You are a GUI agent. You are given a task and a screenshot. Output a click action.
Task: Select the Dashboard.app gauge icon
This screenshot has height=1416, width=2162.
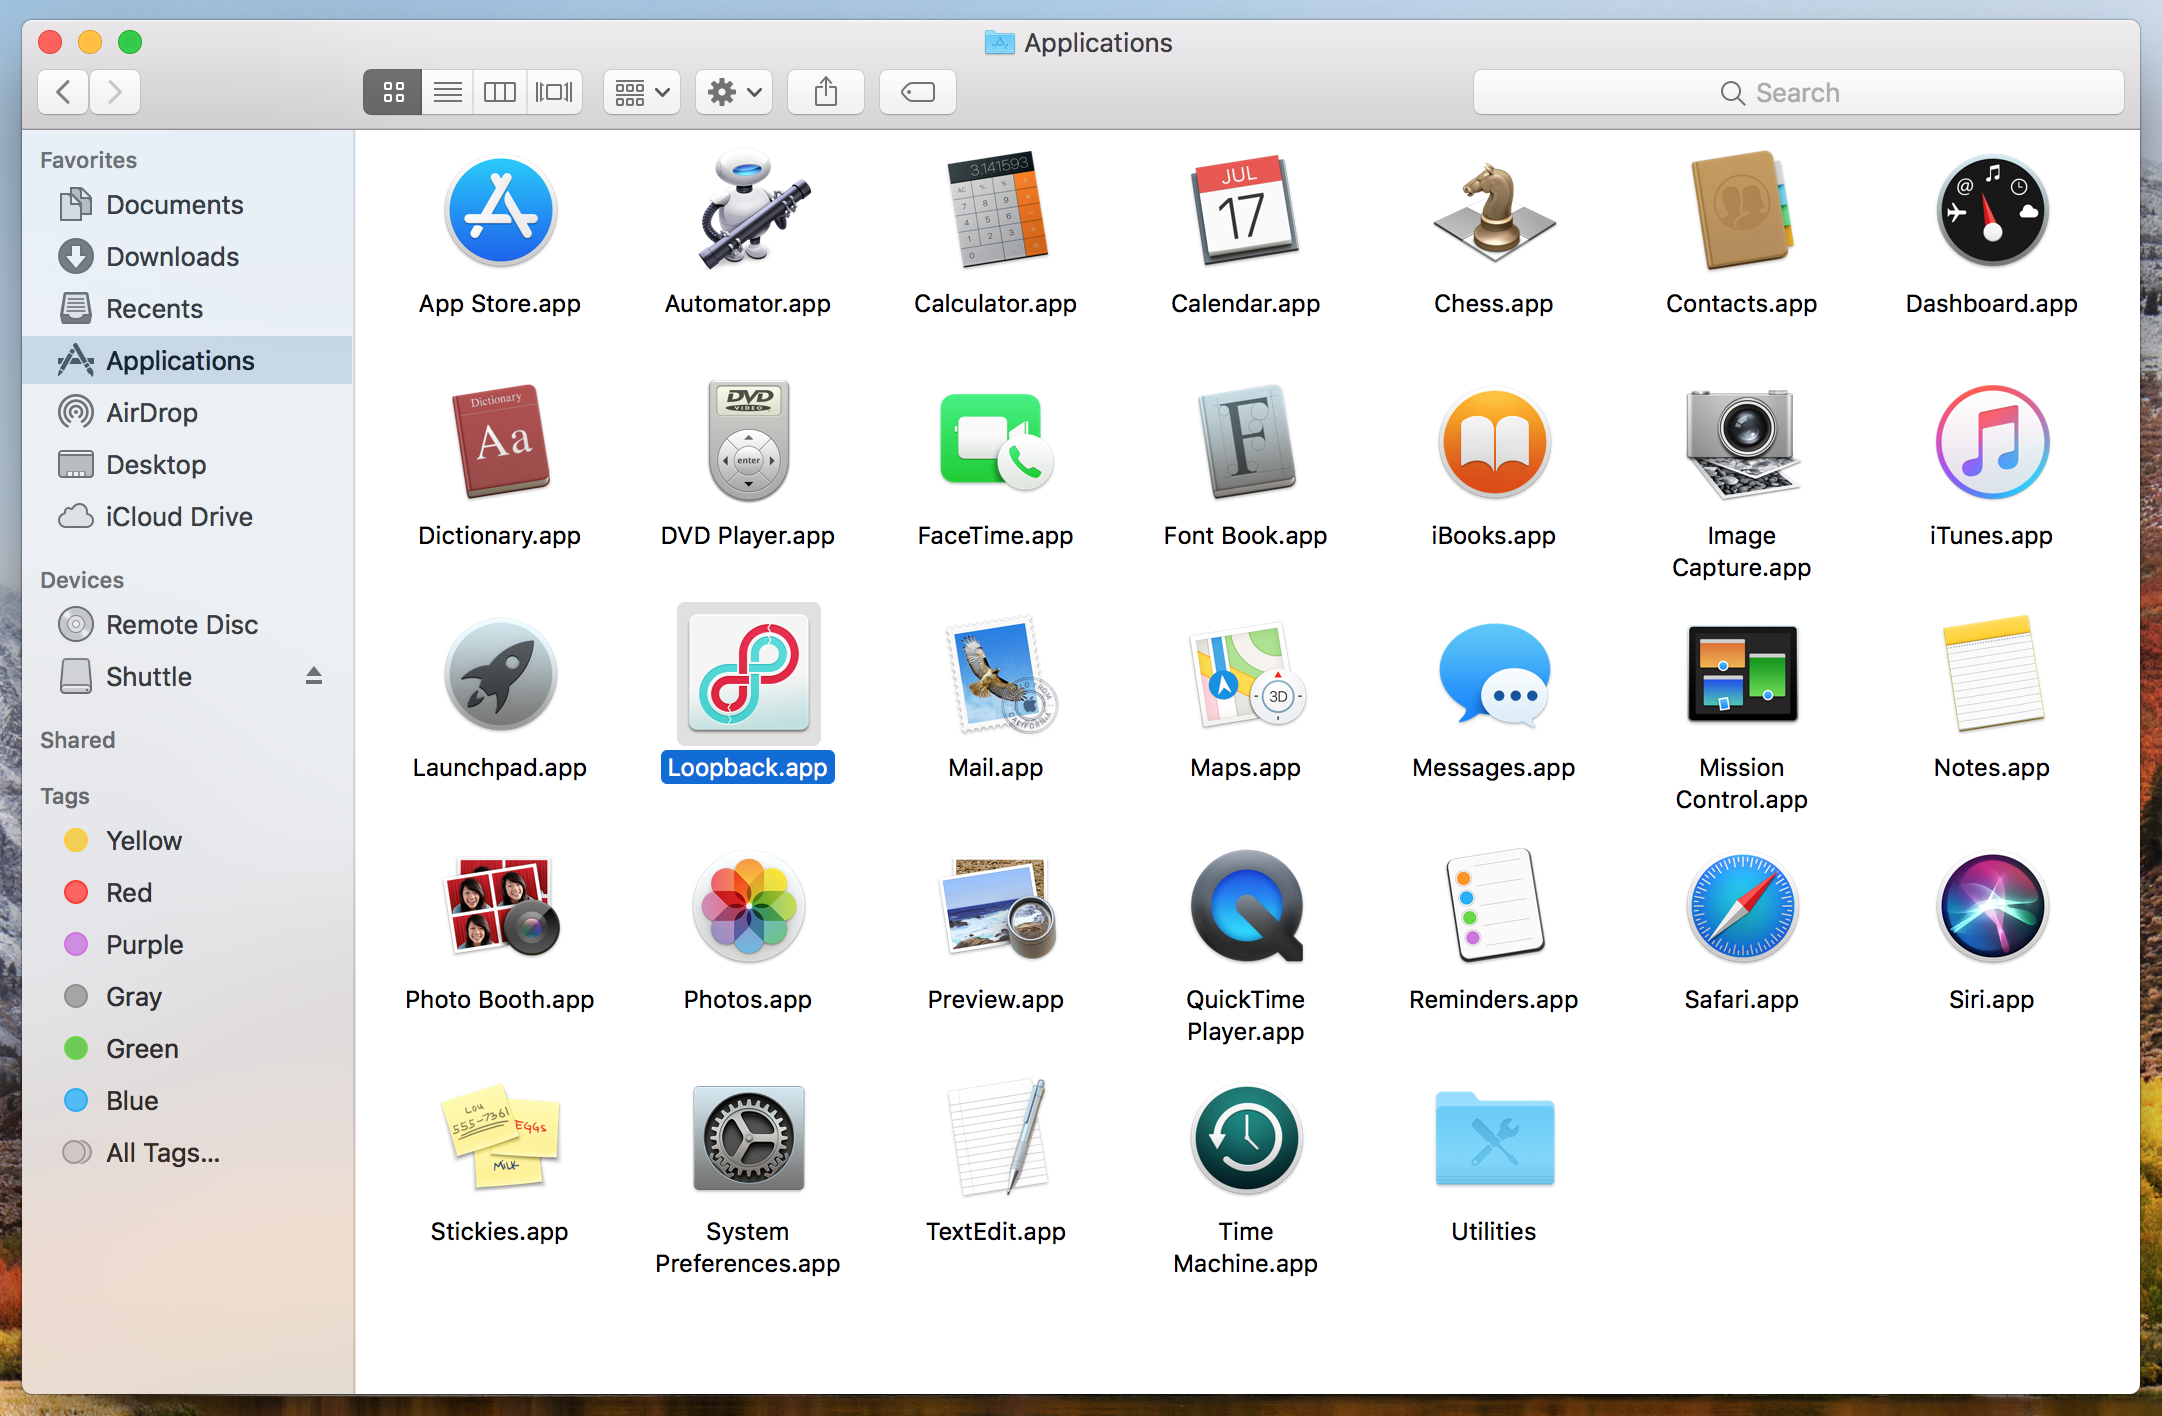[x=1992, y=212]
